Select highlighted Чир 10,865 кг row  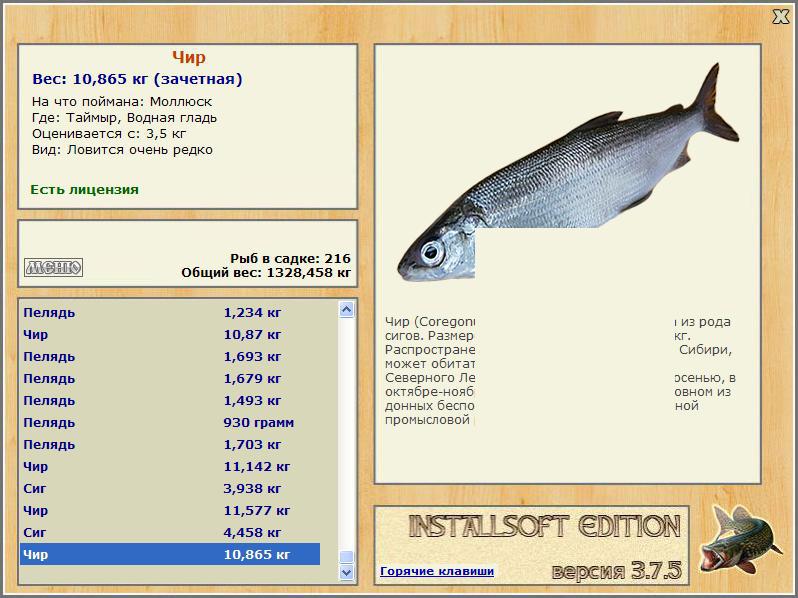click(x=170, y=554)
